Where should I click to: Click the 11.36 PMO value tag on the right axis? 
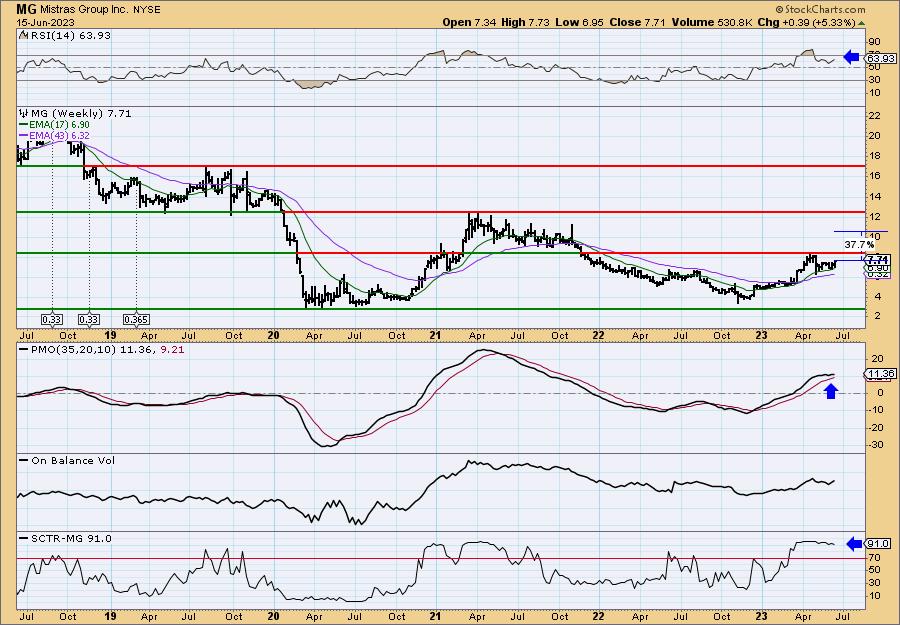(x=881, y=374)
